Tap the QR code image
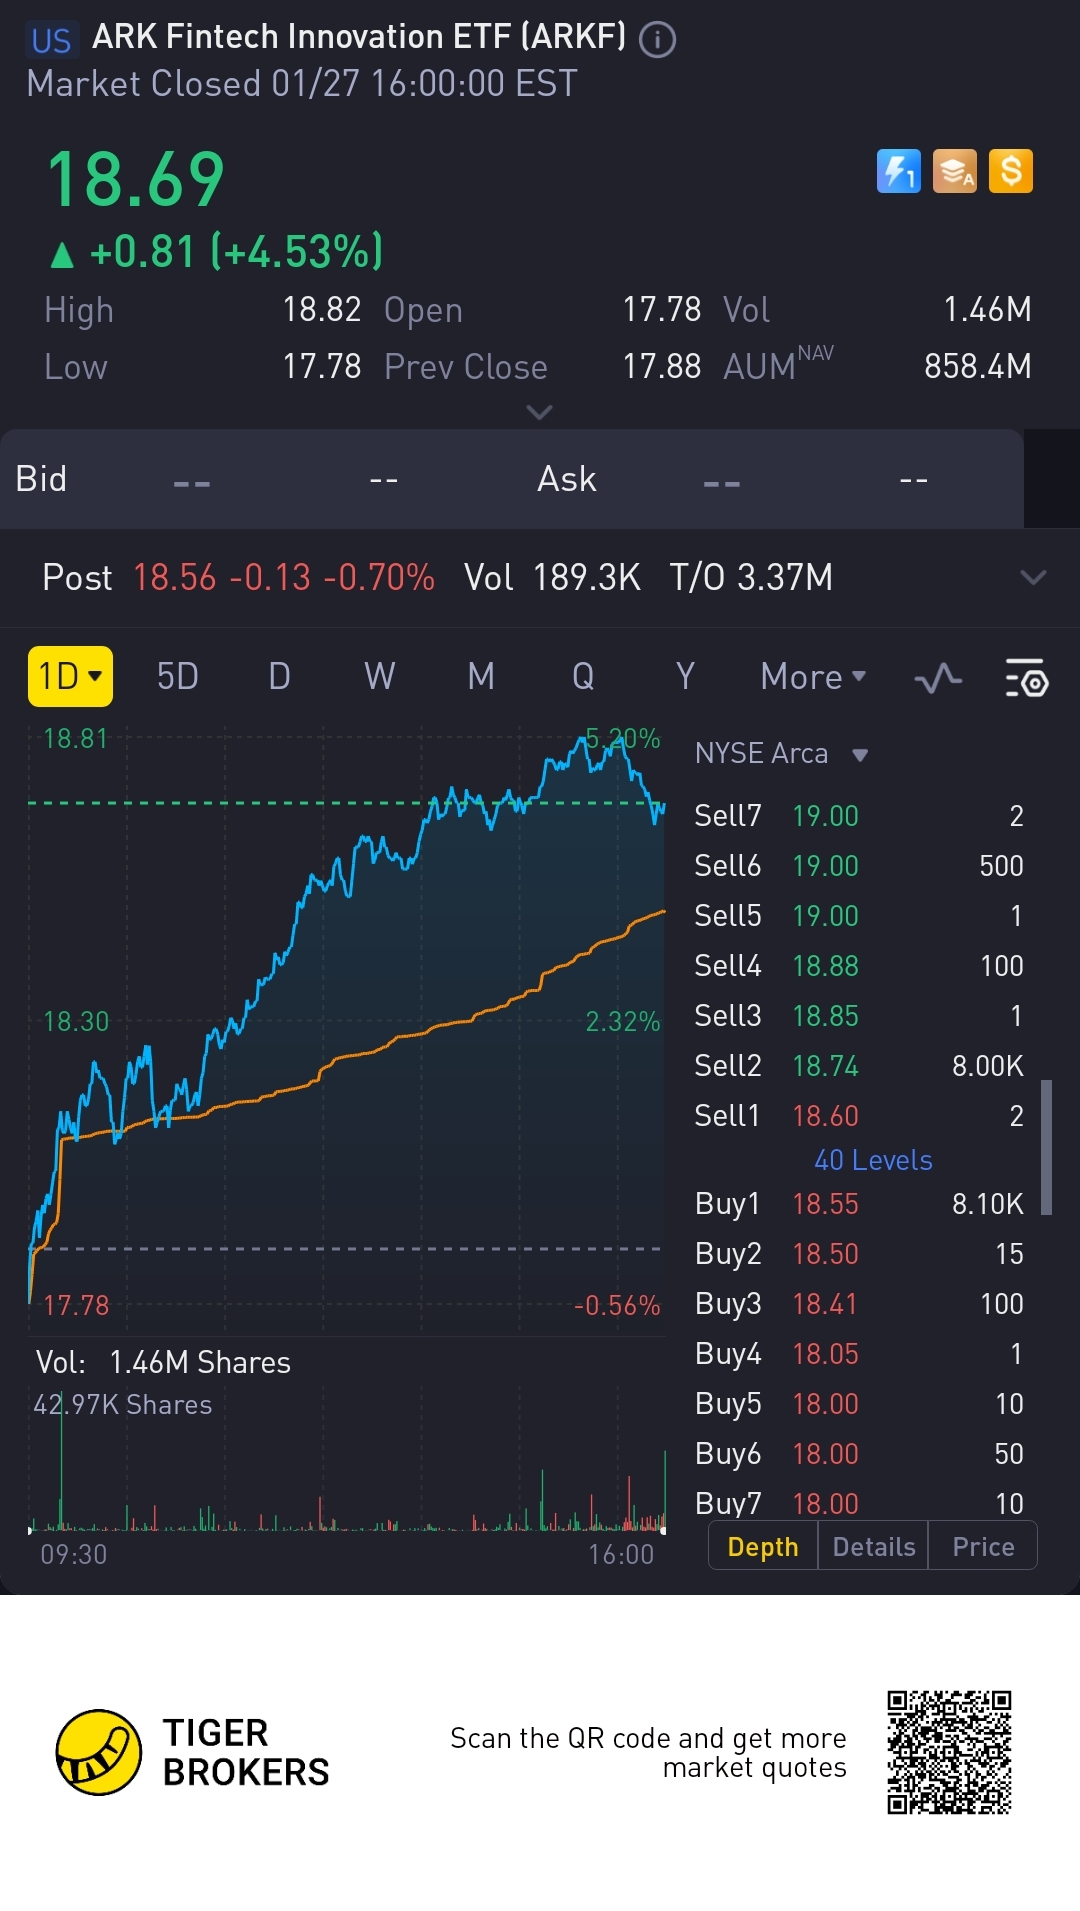1080x1911 pixels. (949, 1752)
